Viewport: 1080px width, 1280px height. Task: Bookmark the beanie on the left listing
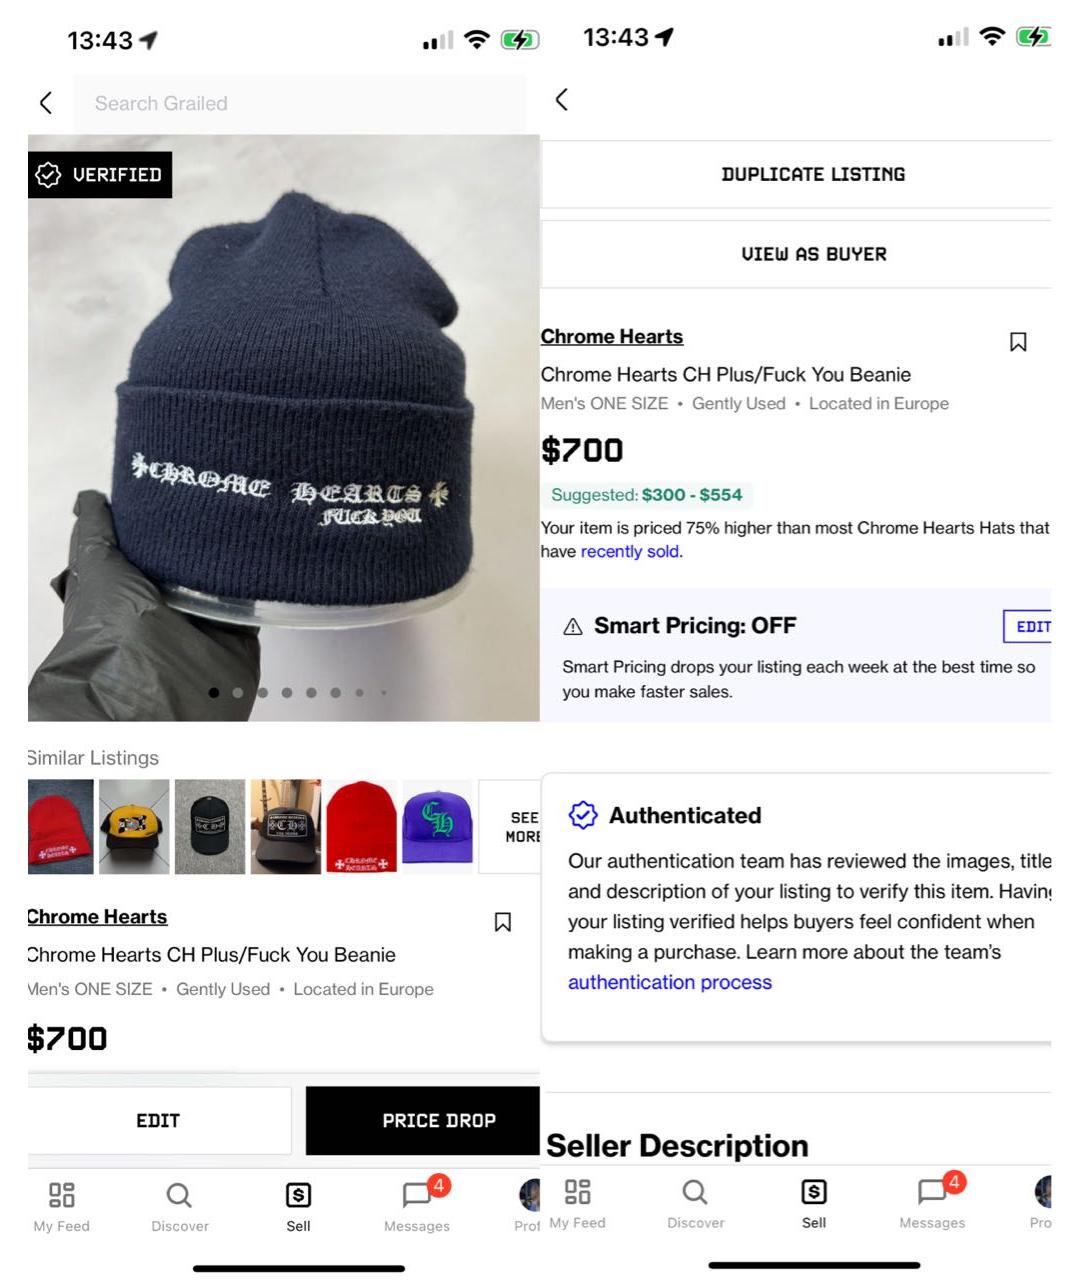click(503, 922)
